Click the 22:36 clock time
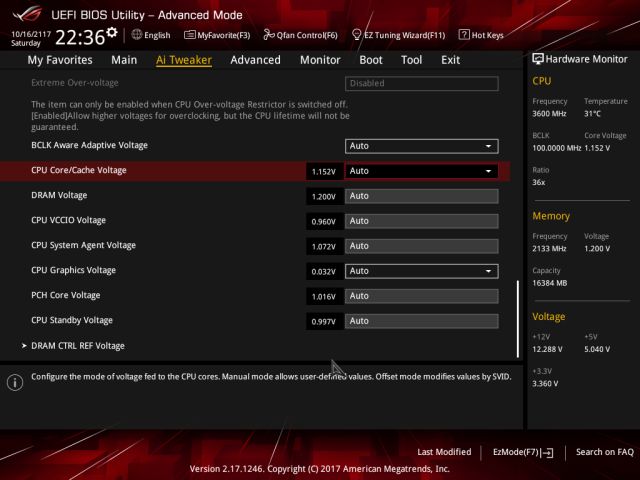 click(x=80, y=38)
